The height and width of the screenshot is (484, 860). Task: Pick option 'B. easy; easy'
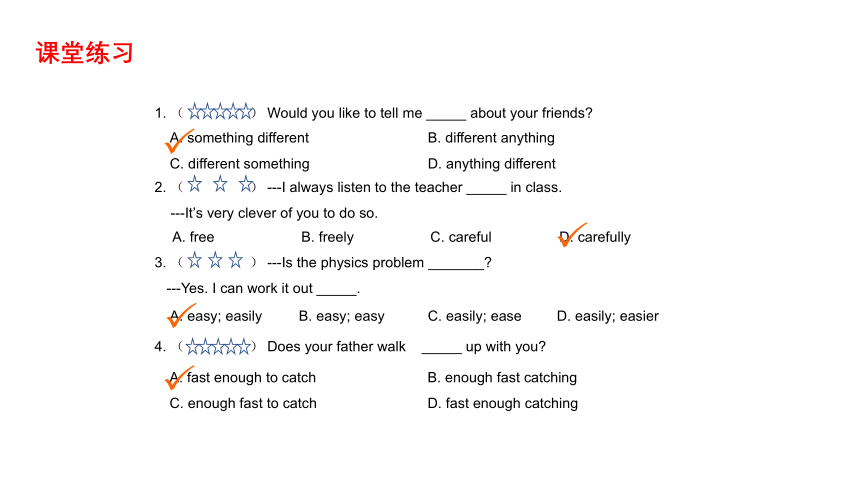(342, 316)
